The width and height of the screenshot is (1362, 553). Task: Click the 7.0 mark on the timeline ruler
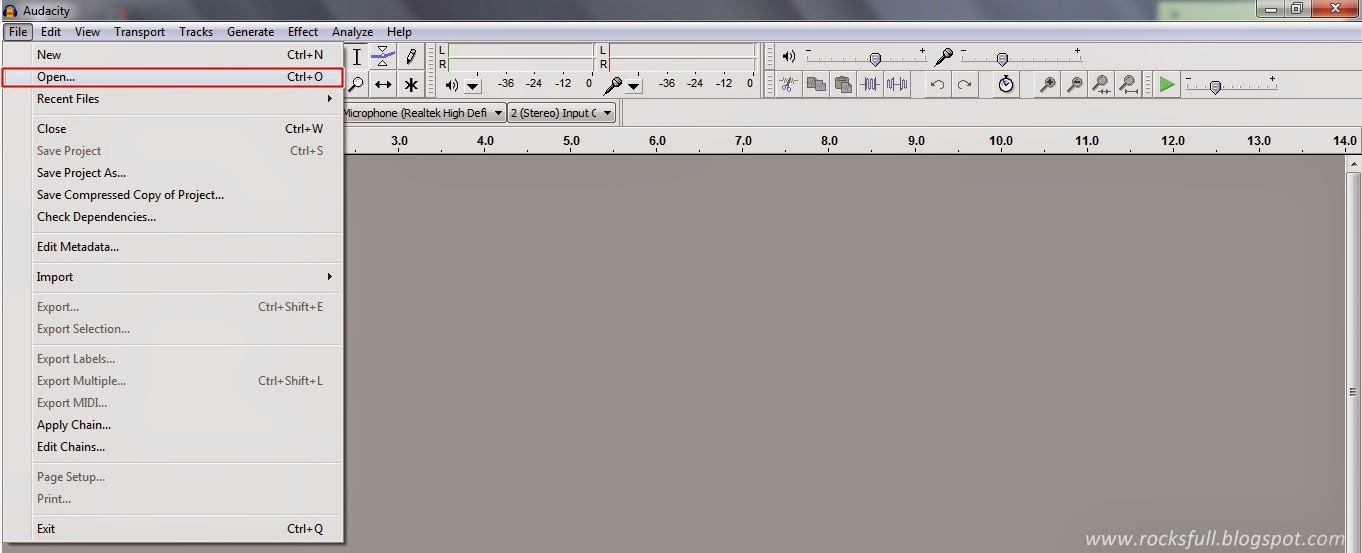click(x=743, y=141)
